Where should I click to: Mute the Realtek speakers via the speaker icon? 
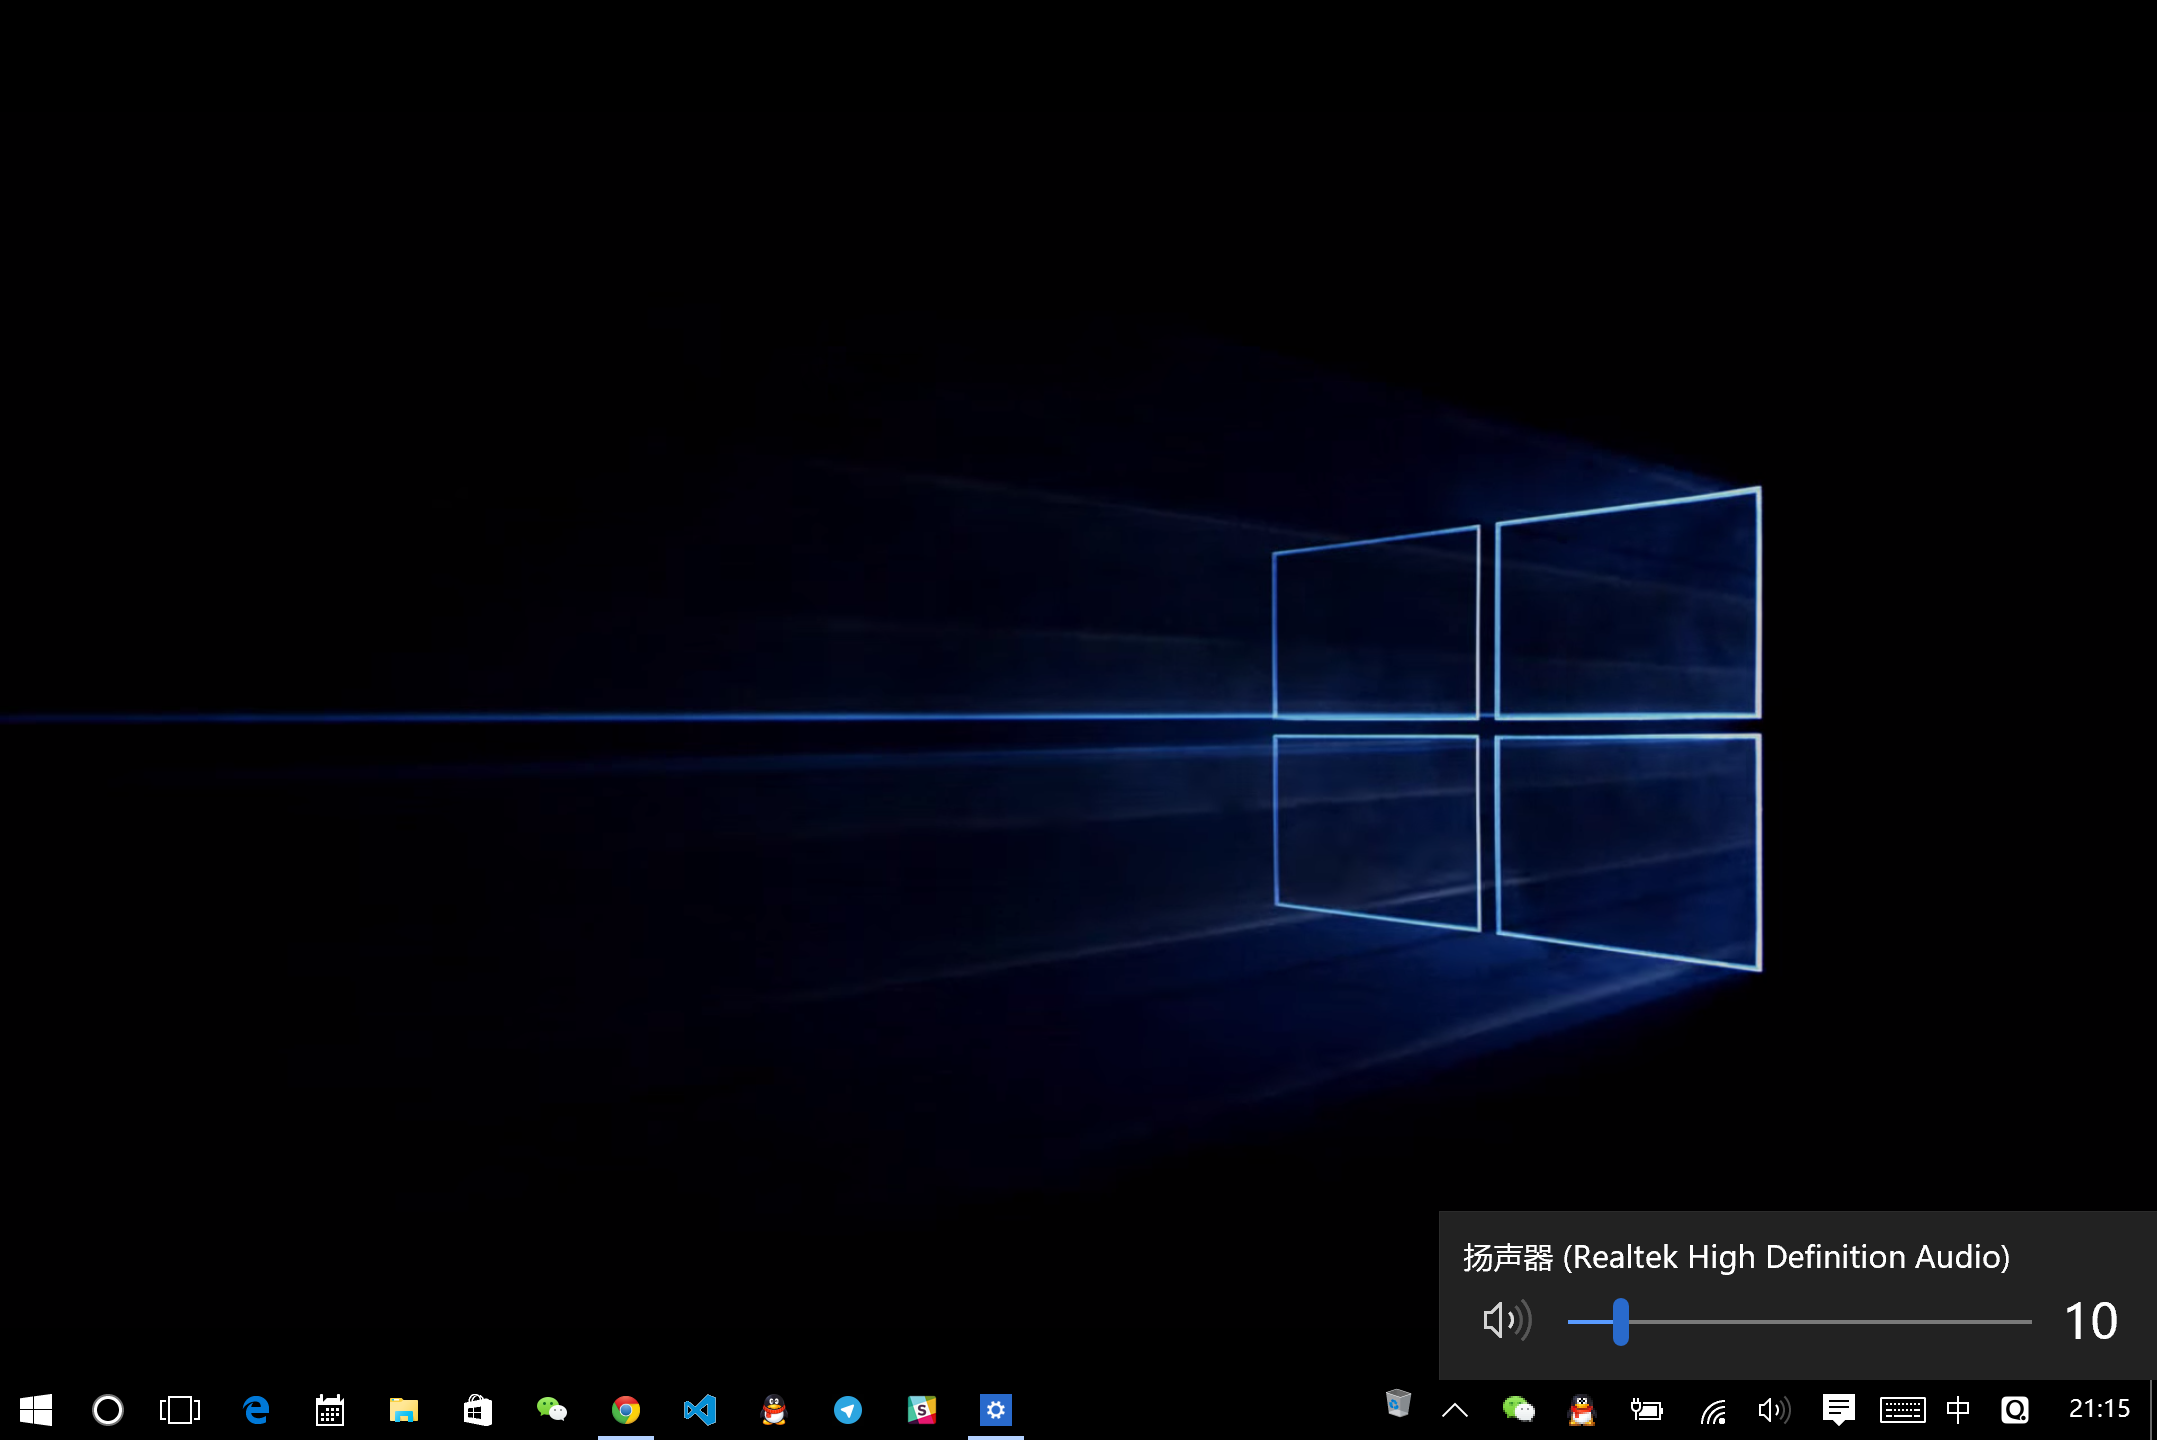click(x=1505, y=1320)
